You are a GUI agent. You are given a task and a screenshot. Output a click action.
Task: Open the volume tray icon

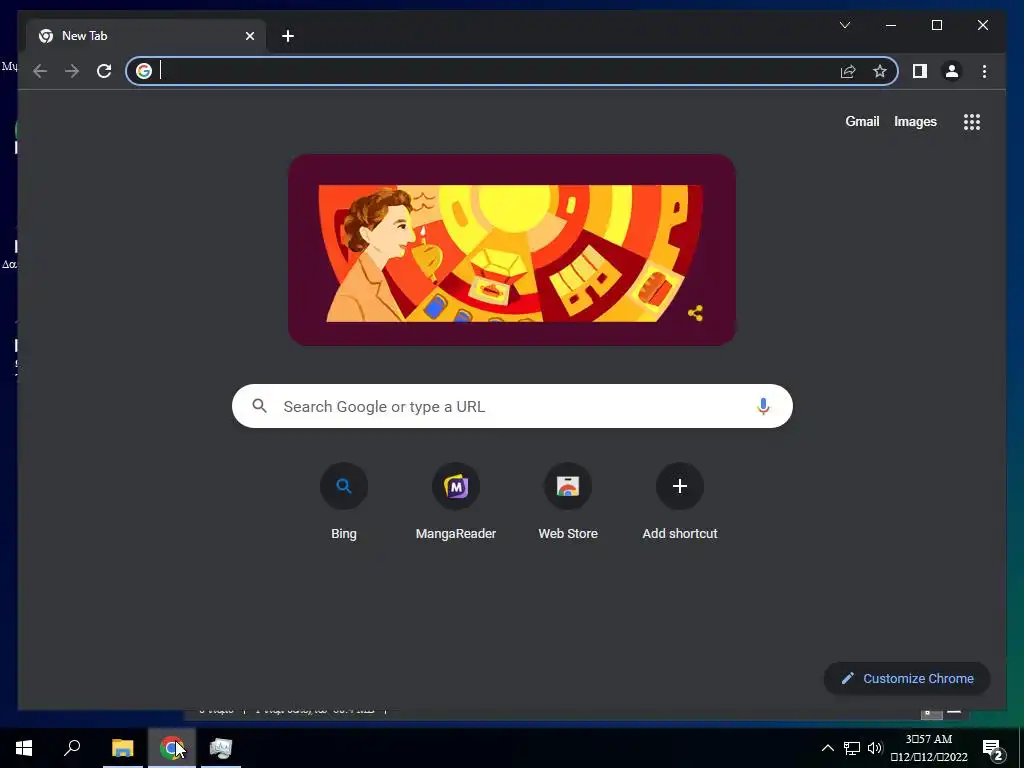875,748
